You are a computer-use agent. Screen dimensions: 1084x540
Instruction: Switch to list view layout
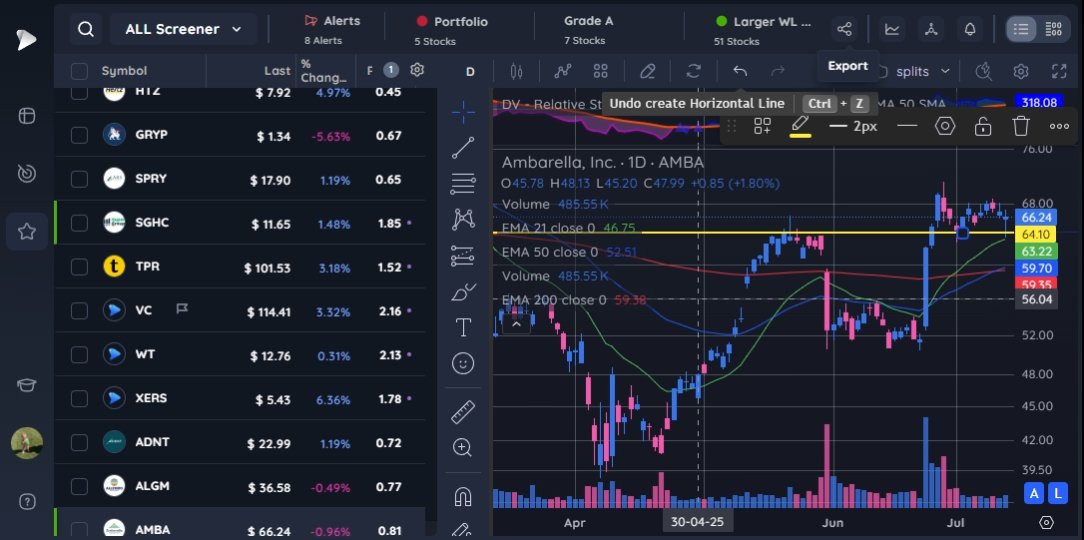(1021, 29)
